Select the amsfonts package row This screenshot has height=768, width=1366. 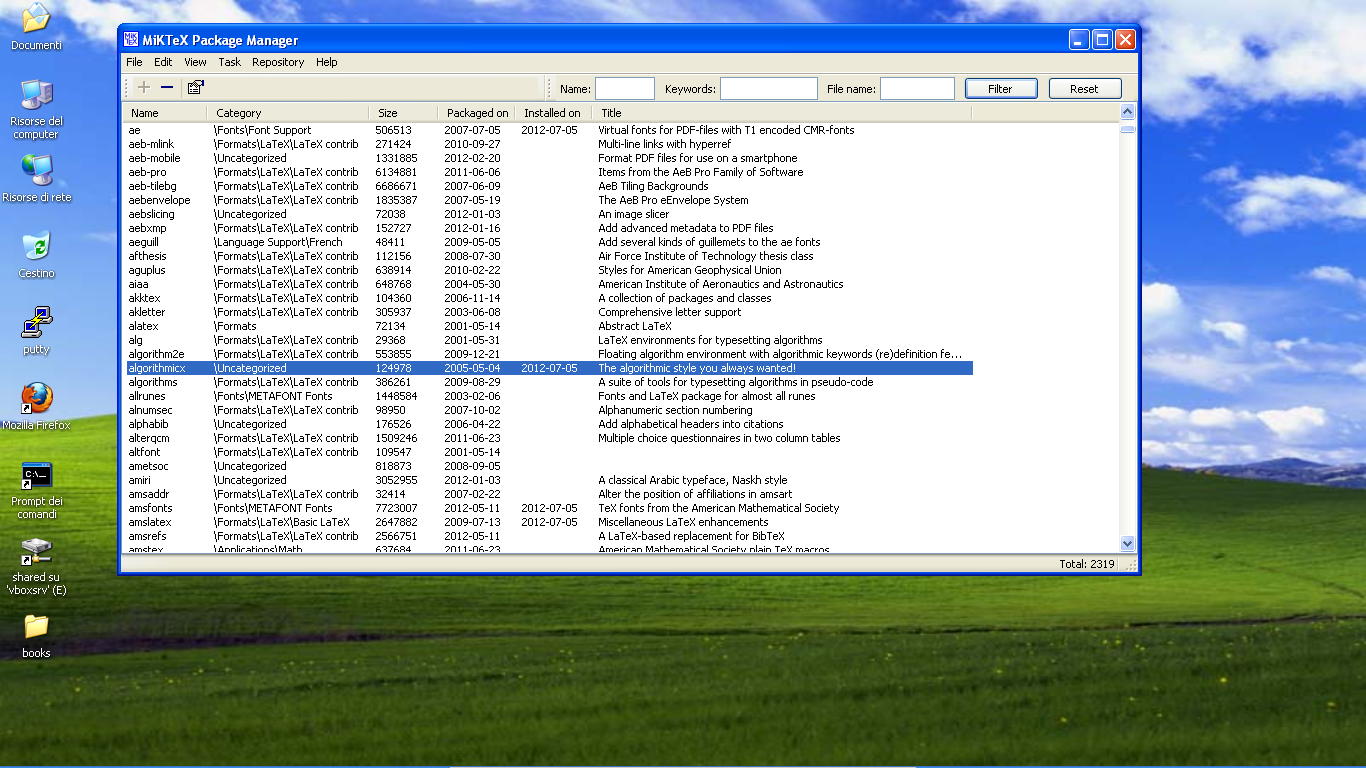(x=548, y=508)
